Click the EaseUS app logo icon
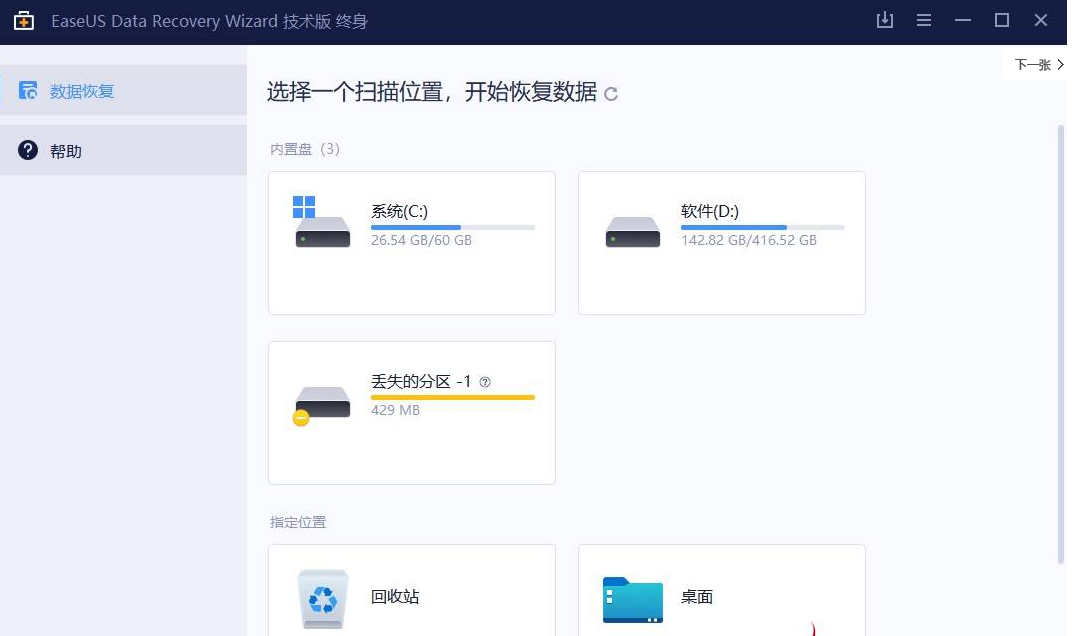The width and height of the screenshot is (1074, 636). [24, 21]
